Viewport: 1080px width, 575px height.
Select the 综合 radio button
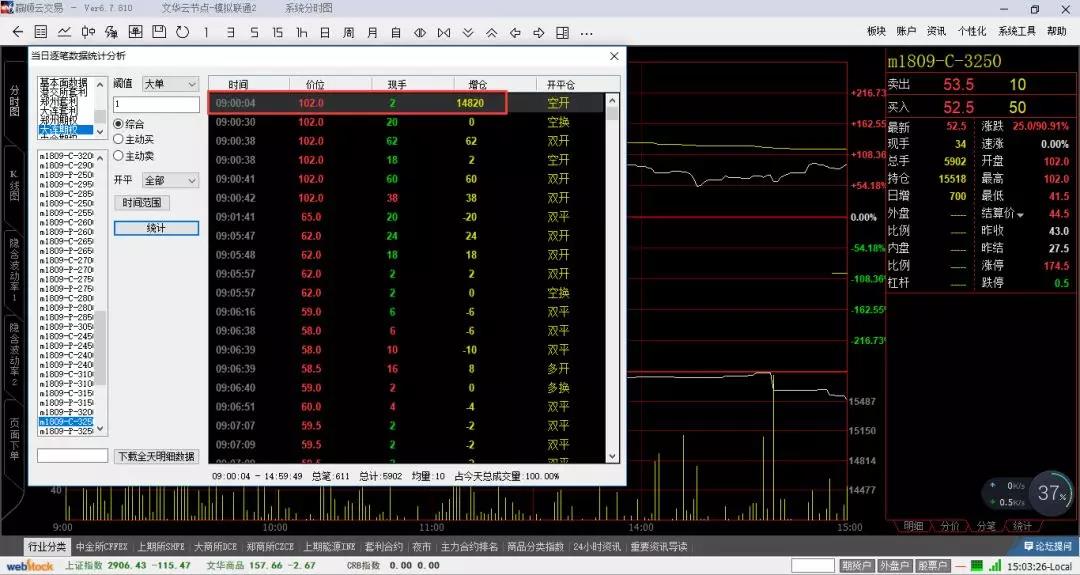[x=119, y=124]
